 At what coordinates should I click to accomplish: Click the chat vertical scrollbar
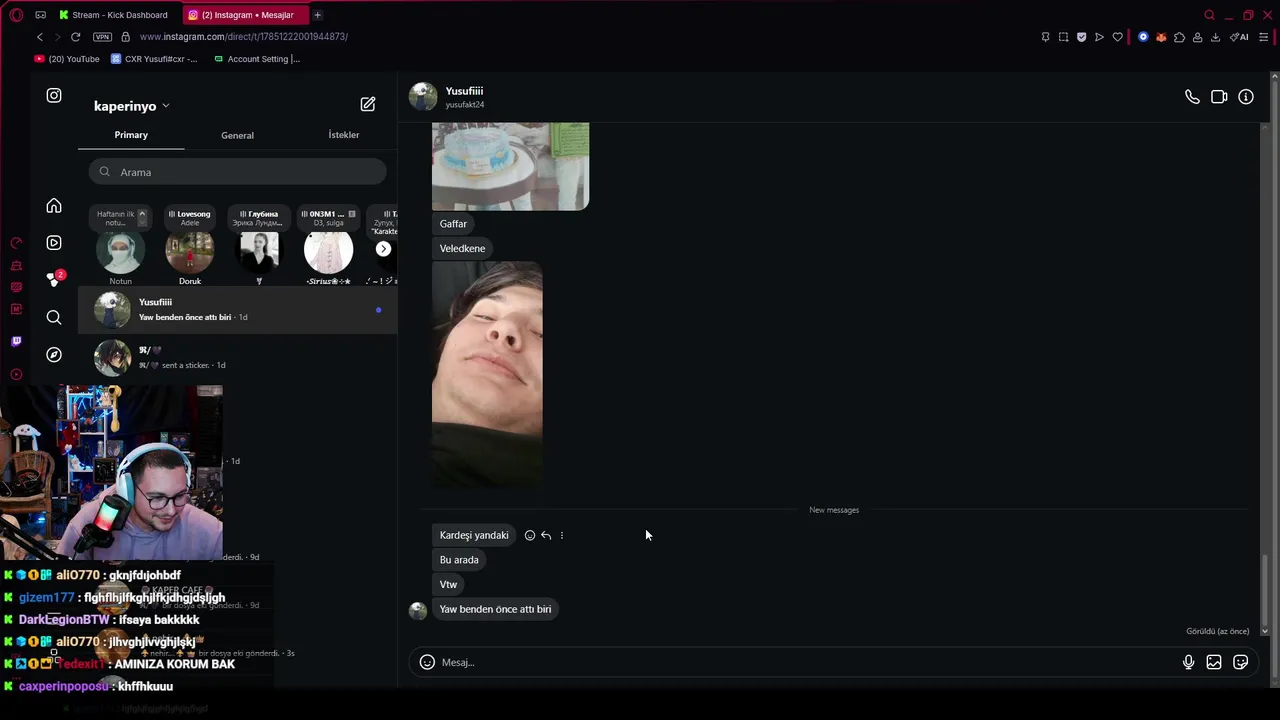coord(1264,590)
